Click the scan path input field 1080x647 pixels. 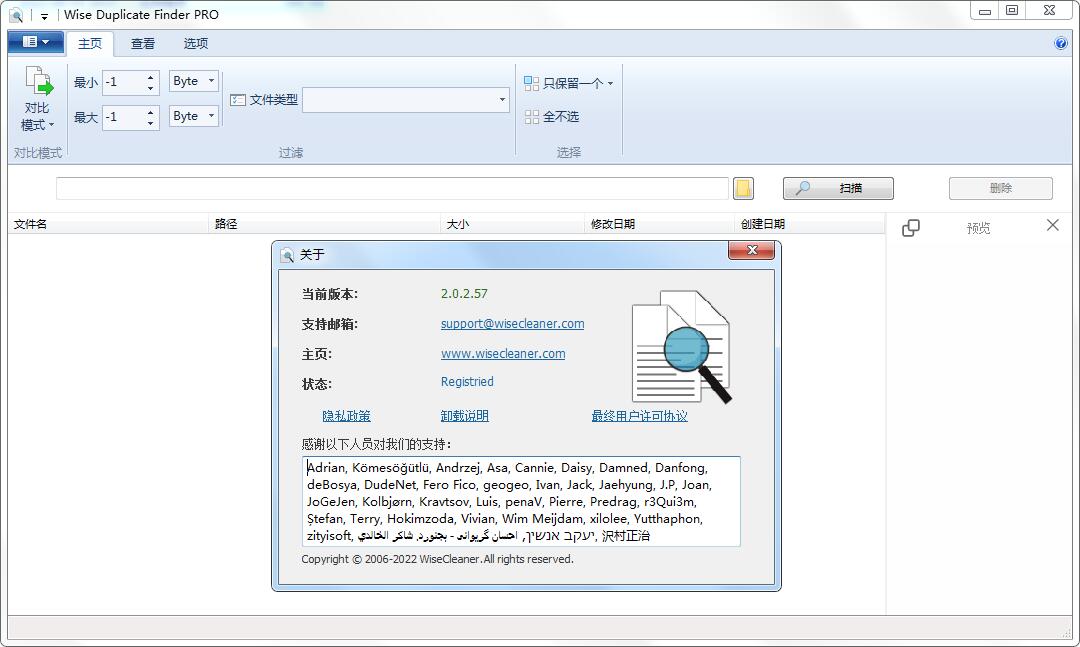(x=392, y=188)
